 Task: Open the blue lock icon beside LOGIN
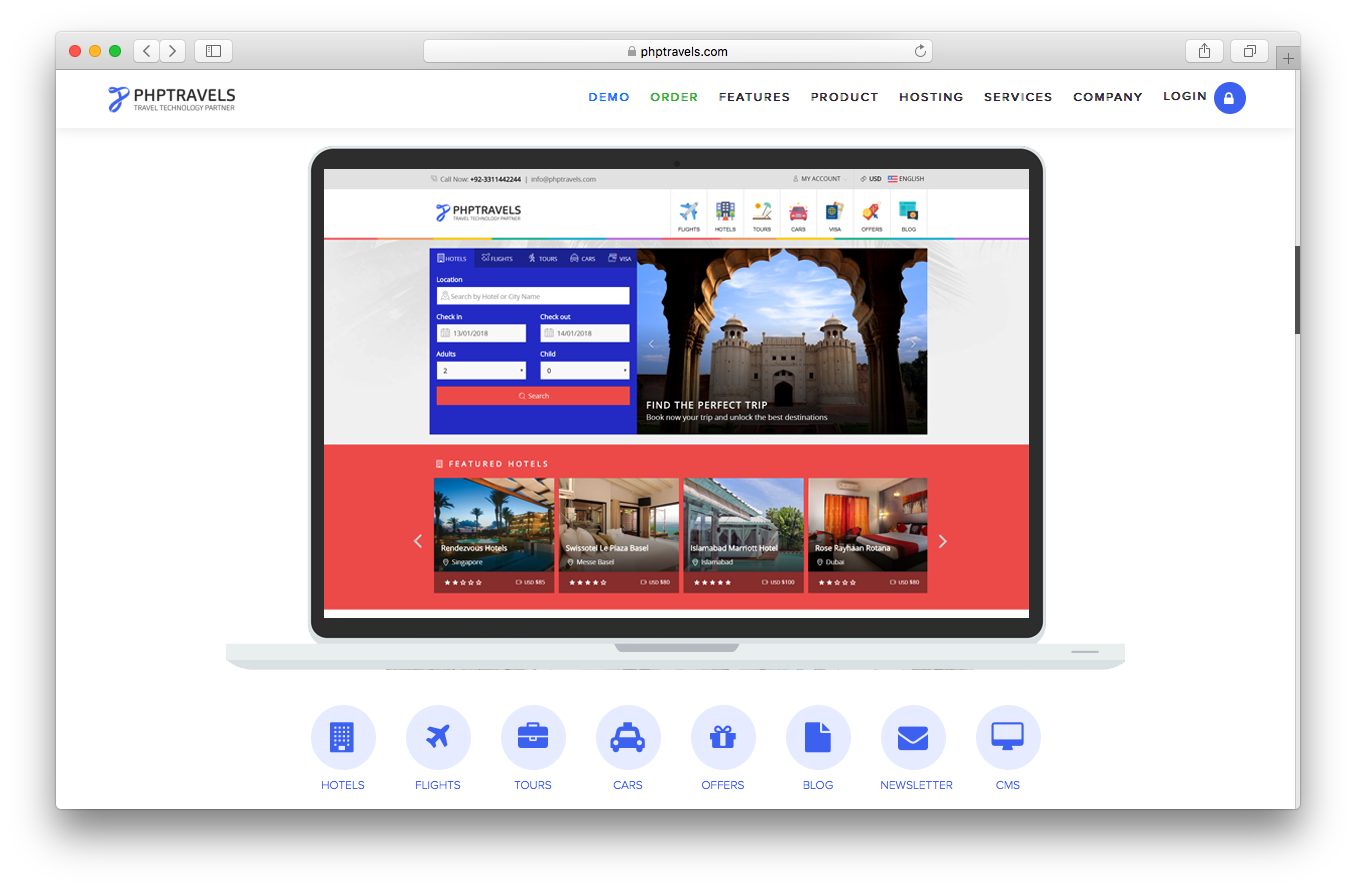pos(1230,97)
